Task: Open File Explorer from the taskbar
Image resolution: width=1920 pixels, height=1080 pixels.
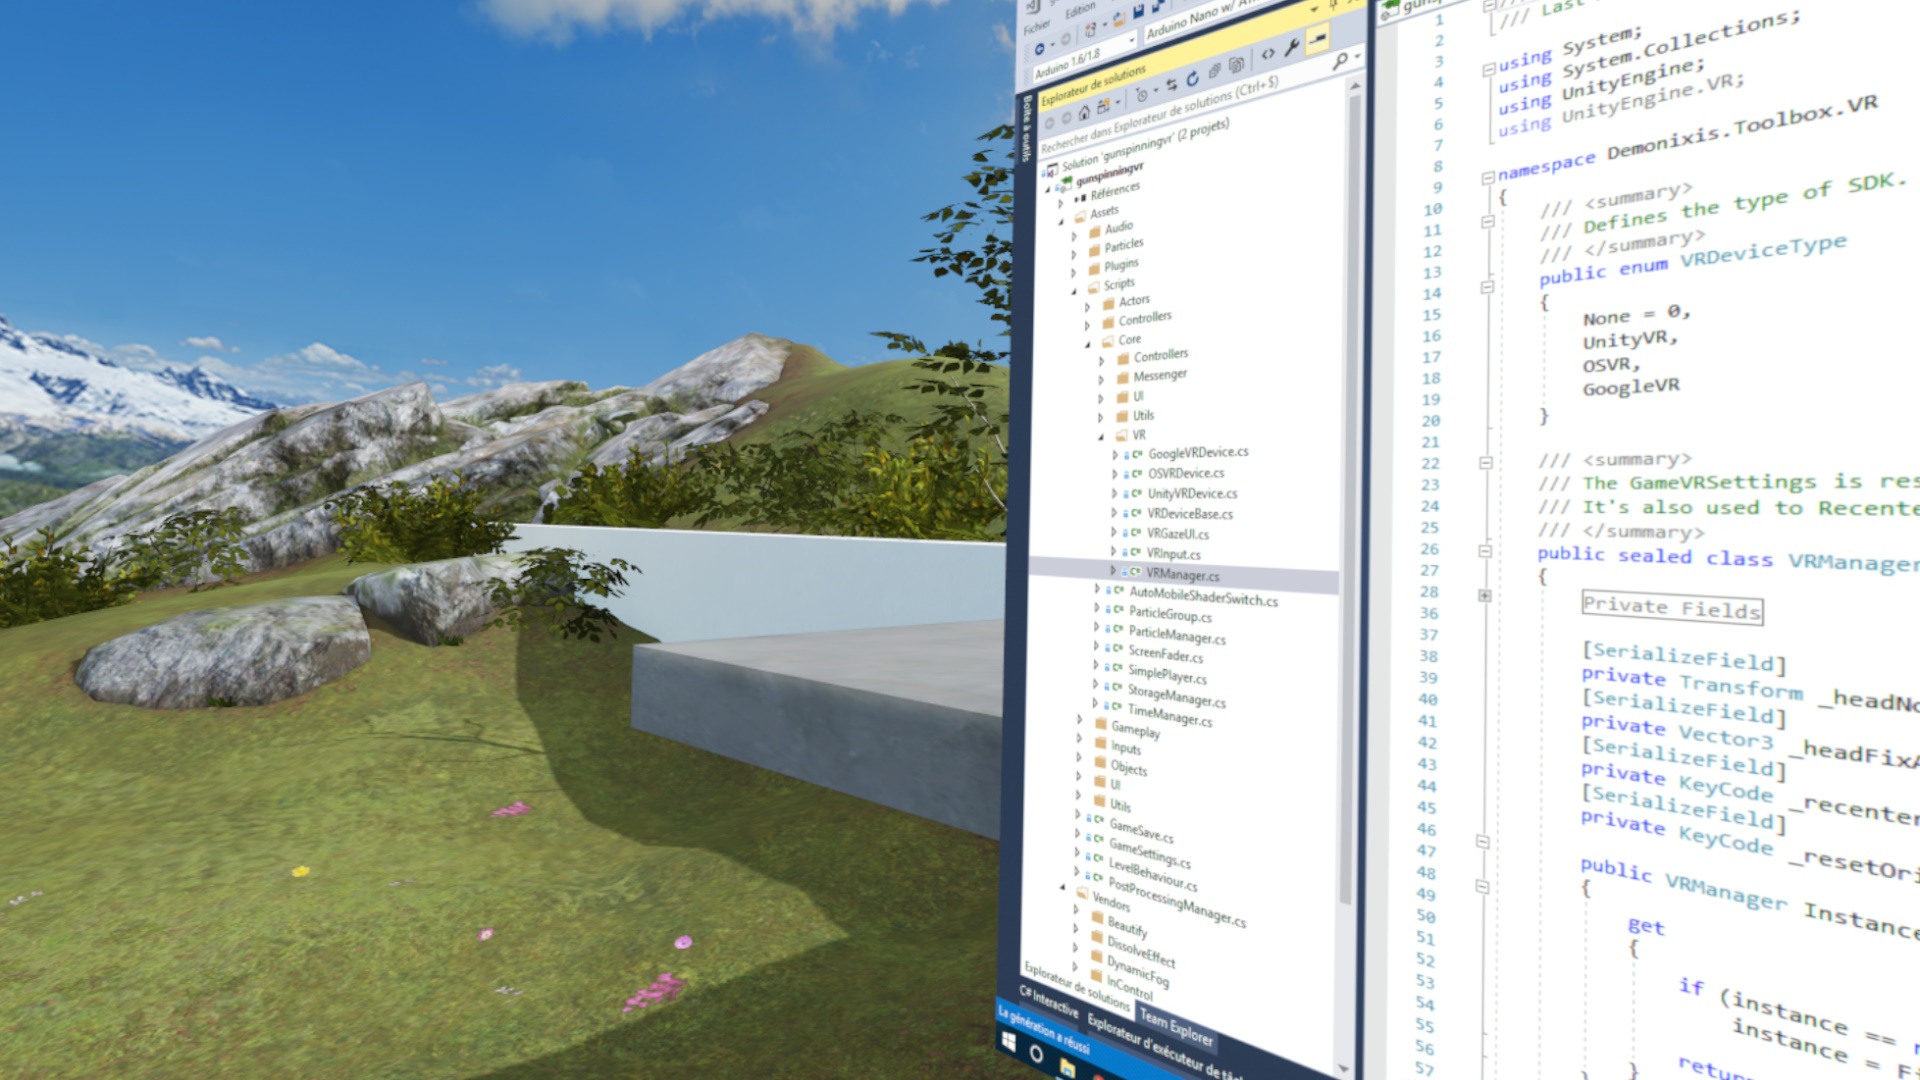Action: [x=1067, y=1068]
